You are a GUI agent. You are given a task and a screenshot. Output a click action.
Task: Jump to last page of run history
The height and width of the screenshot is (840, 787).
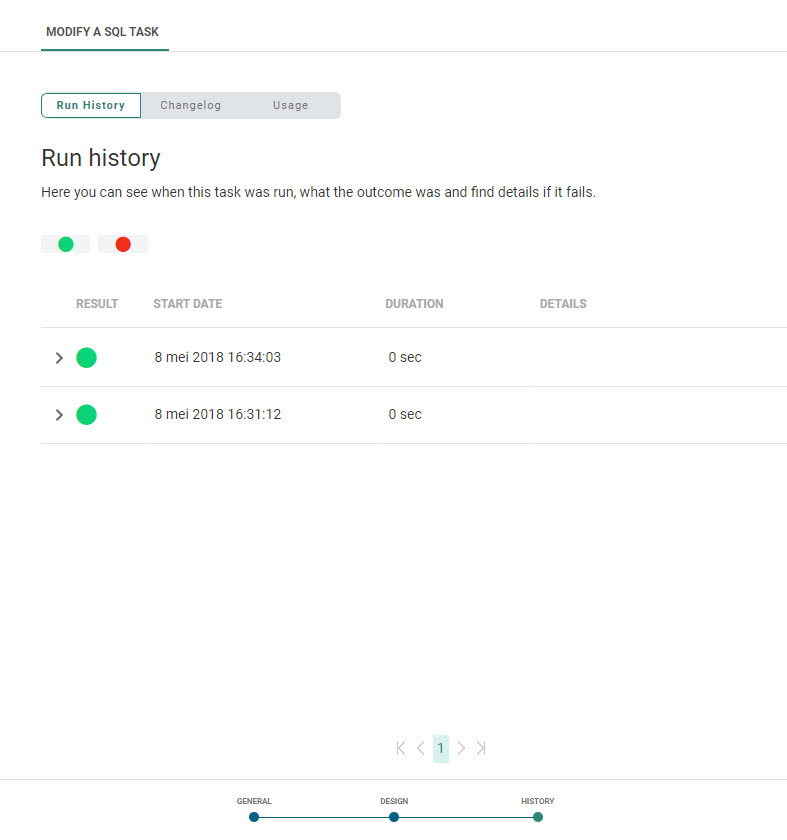pyautogui.click(x=481, y=748)
